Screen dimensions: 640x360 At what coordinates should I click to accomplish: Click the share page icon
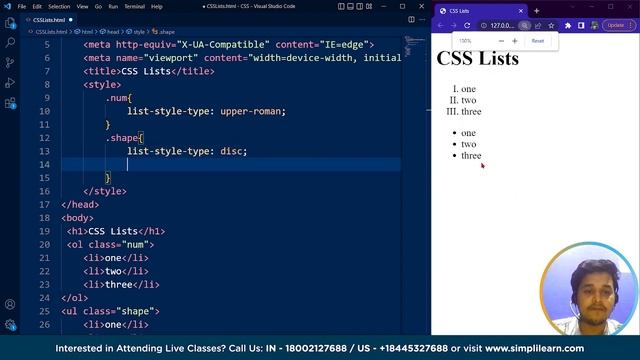[538, 25]
